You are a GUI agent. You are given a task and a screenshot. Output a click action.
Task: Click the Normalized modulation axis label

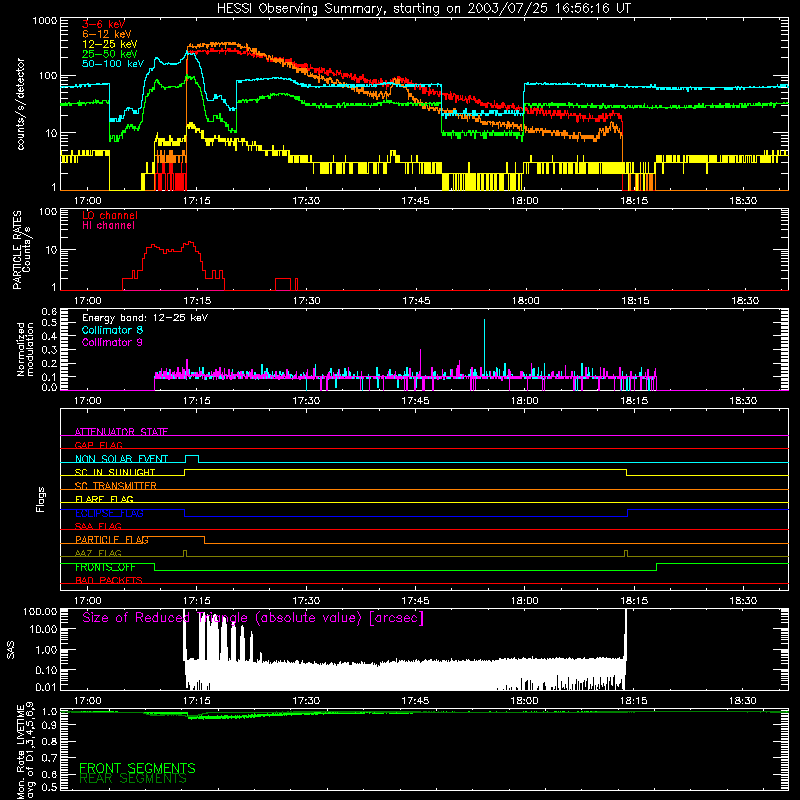point(24,349)
